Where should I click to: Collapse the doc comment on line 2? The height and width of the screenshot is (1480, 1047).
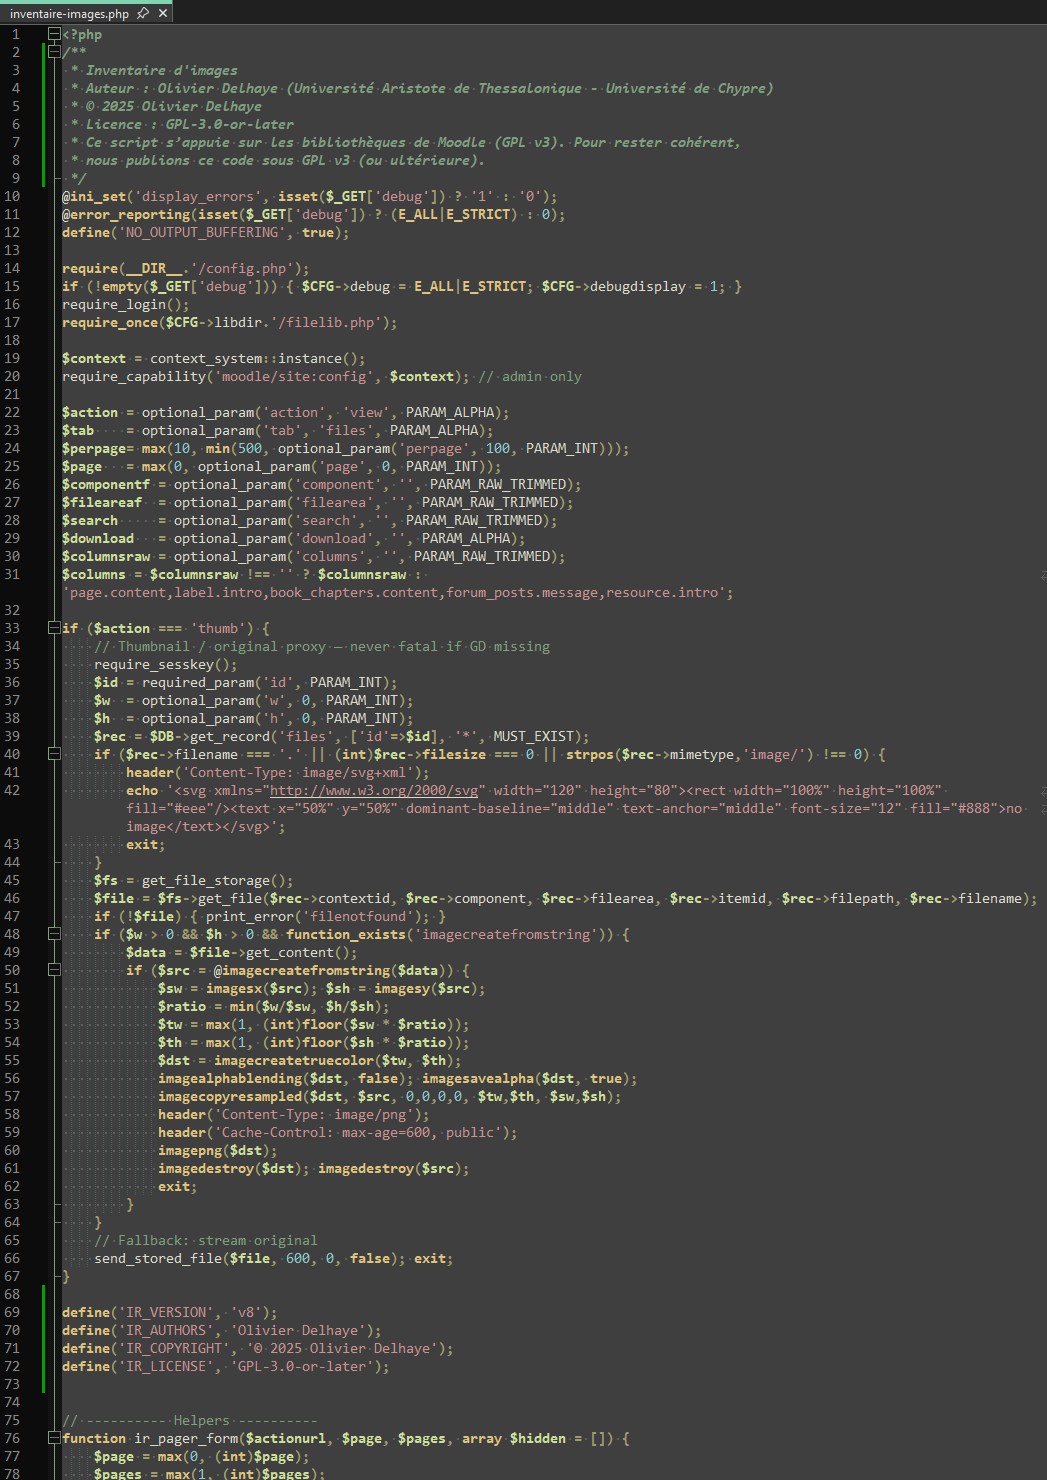(x=54, y=52)
